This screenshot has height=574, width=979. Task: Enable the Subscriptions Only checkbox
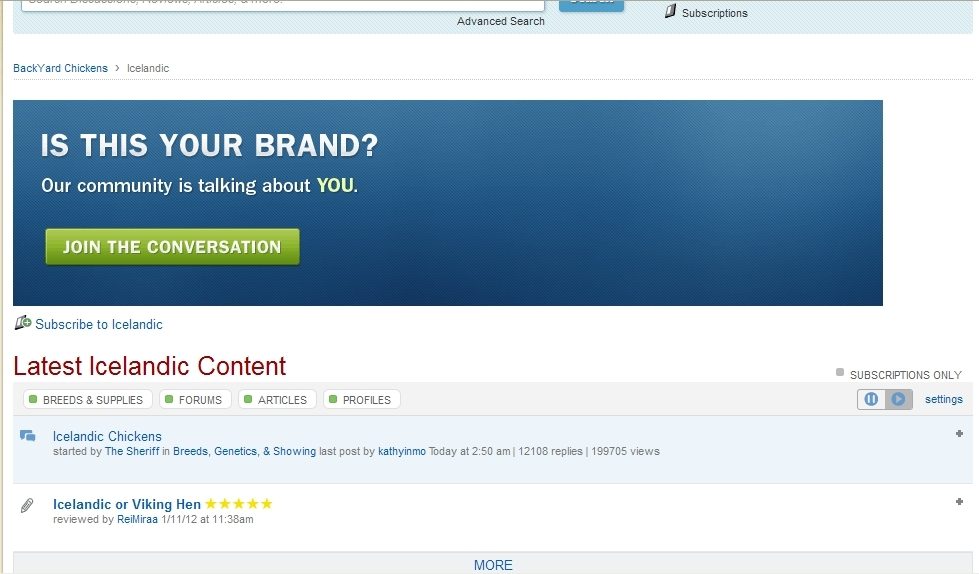tap(840, 373)
